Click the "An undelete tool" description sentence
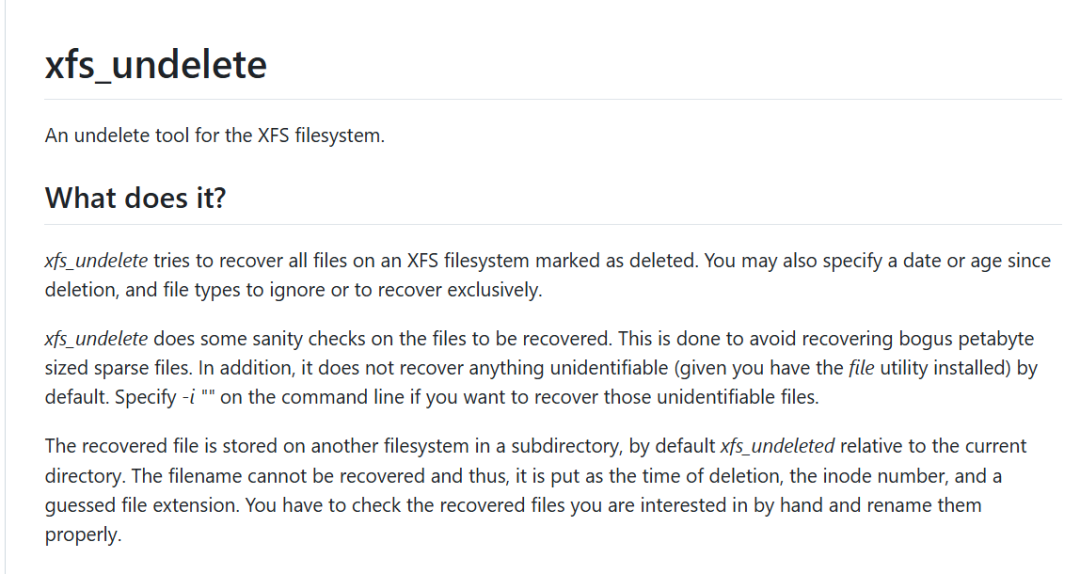The width and height of the screenshot is (1080, 574). 214,135
